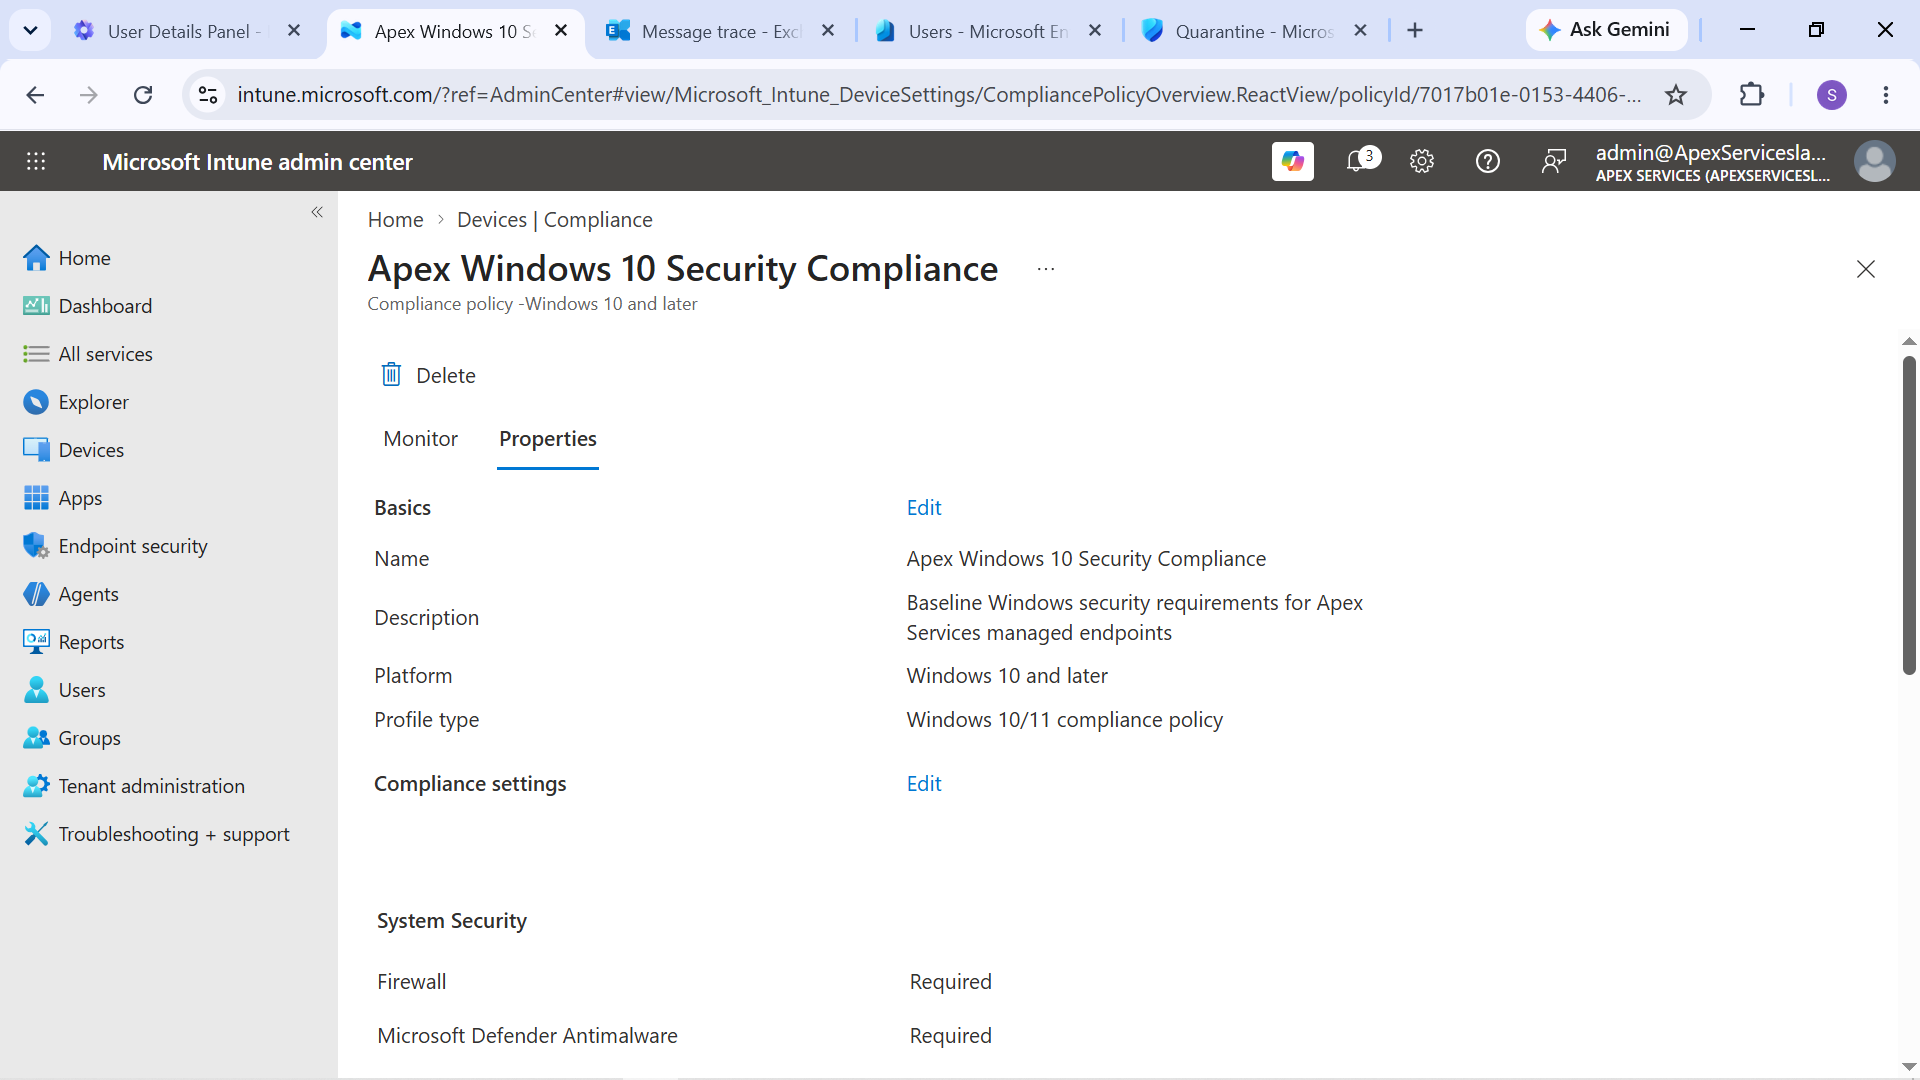Switch to User Details Panel browser tab
This screenshot has width=1920, height=1080.
point(187,31)
